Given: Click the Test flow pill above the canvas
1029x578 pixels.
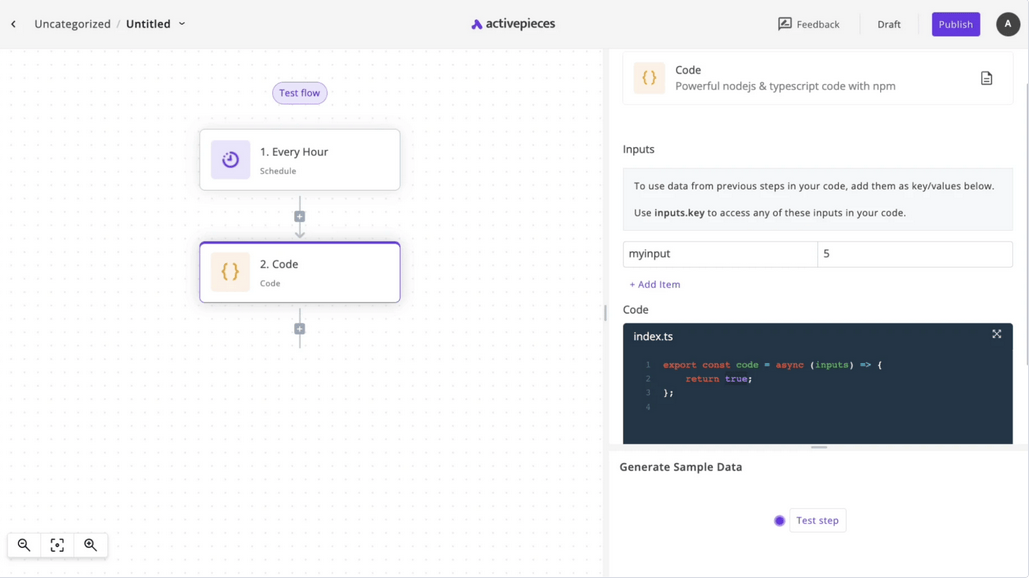Looking at the screenshot, I should point(299,92).
